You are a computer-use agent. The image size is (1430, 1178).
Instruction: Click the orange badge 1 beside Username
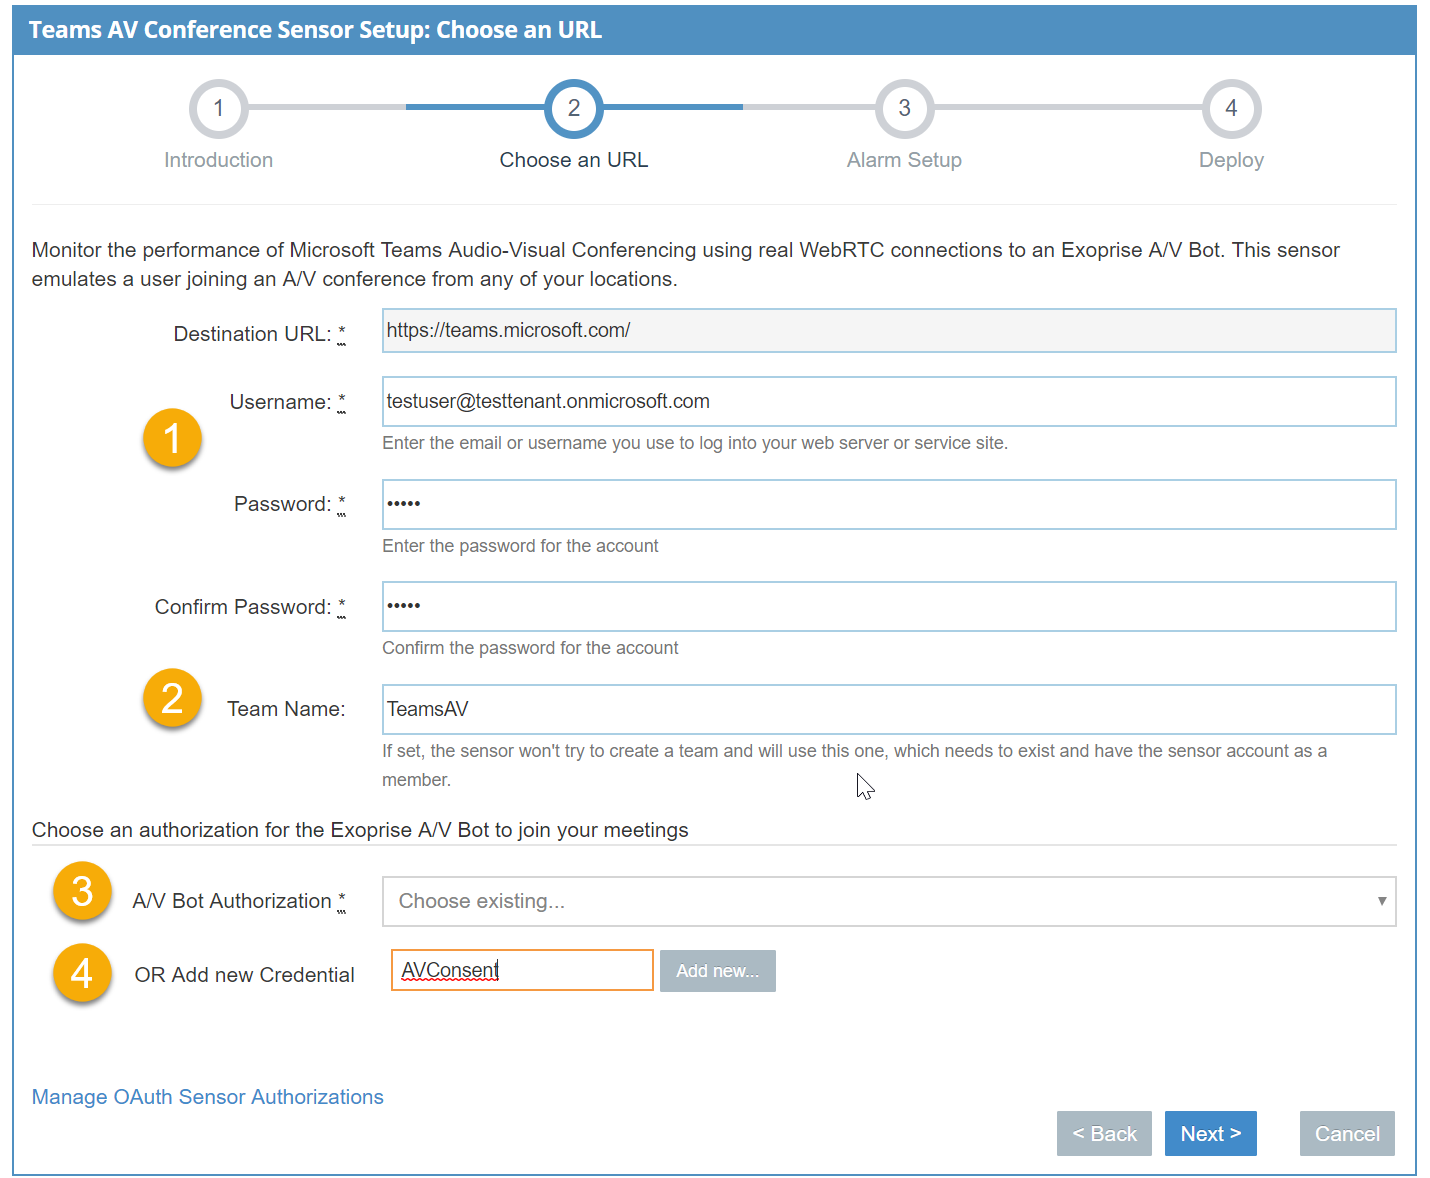point(172,438)
